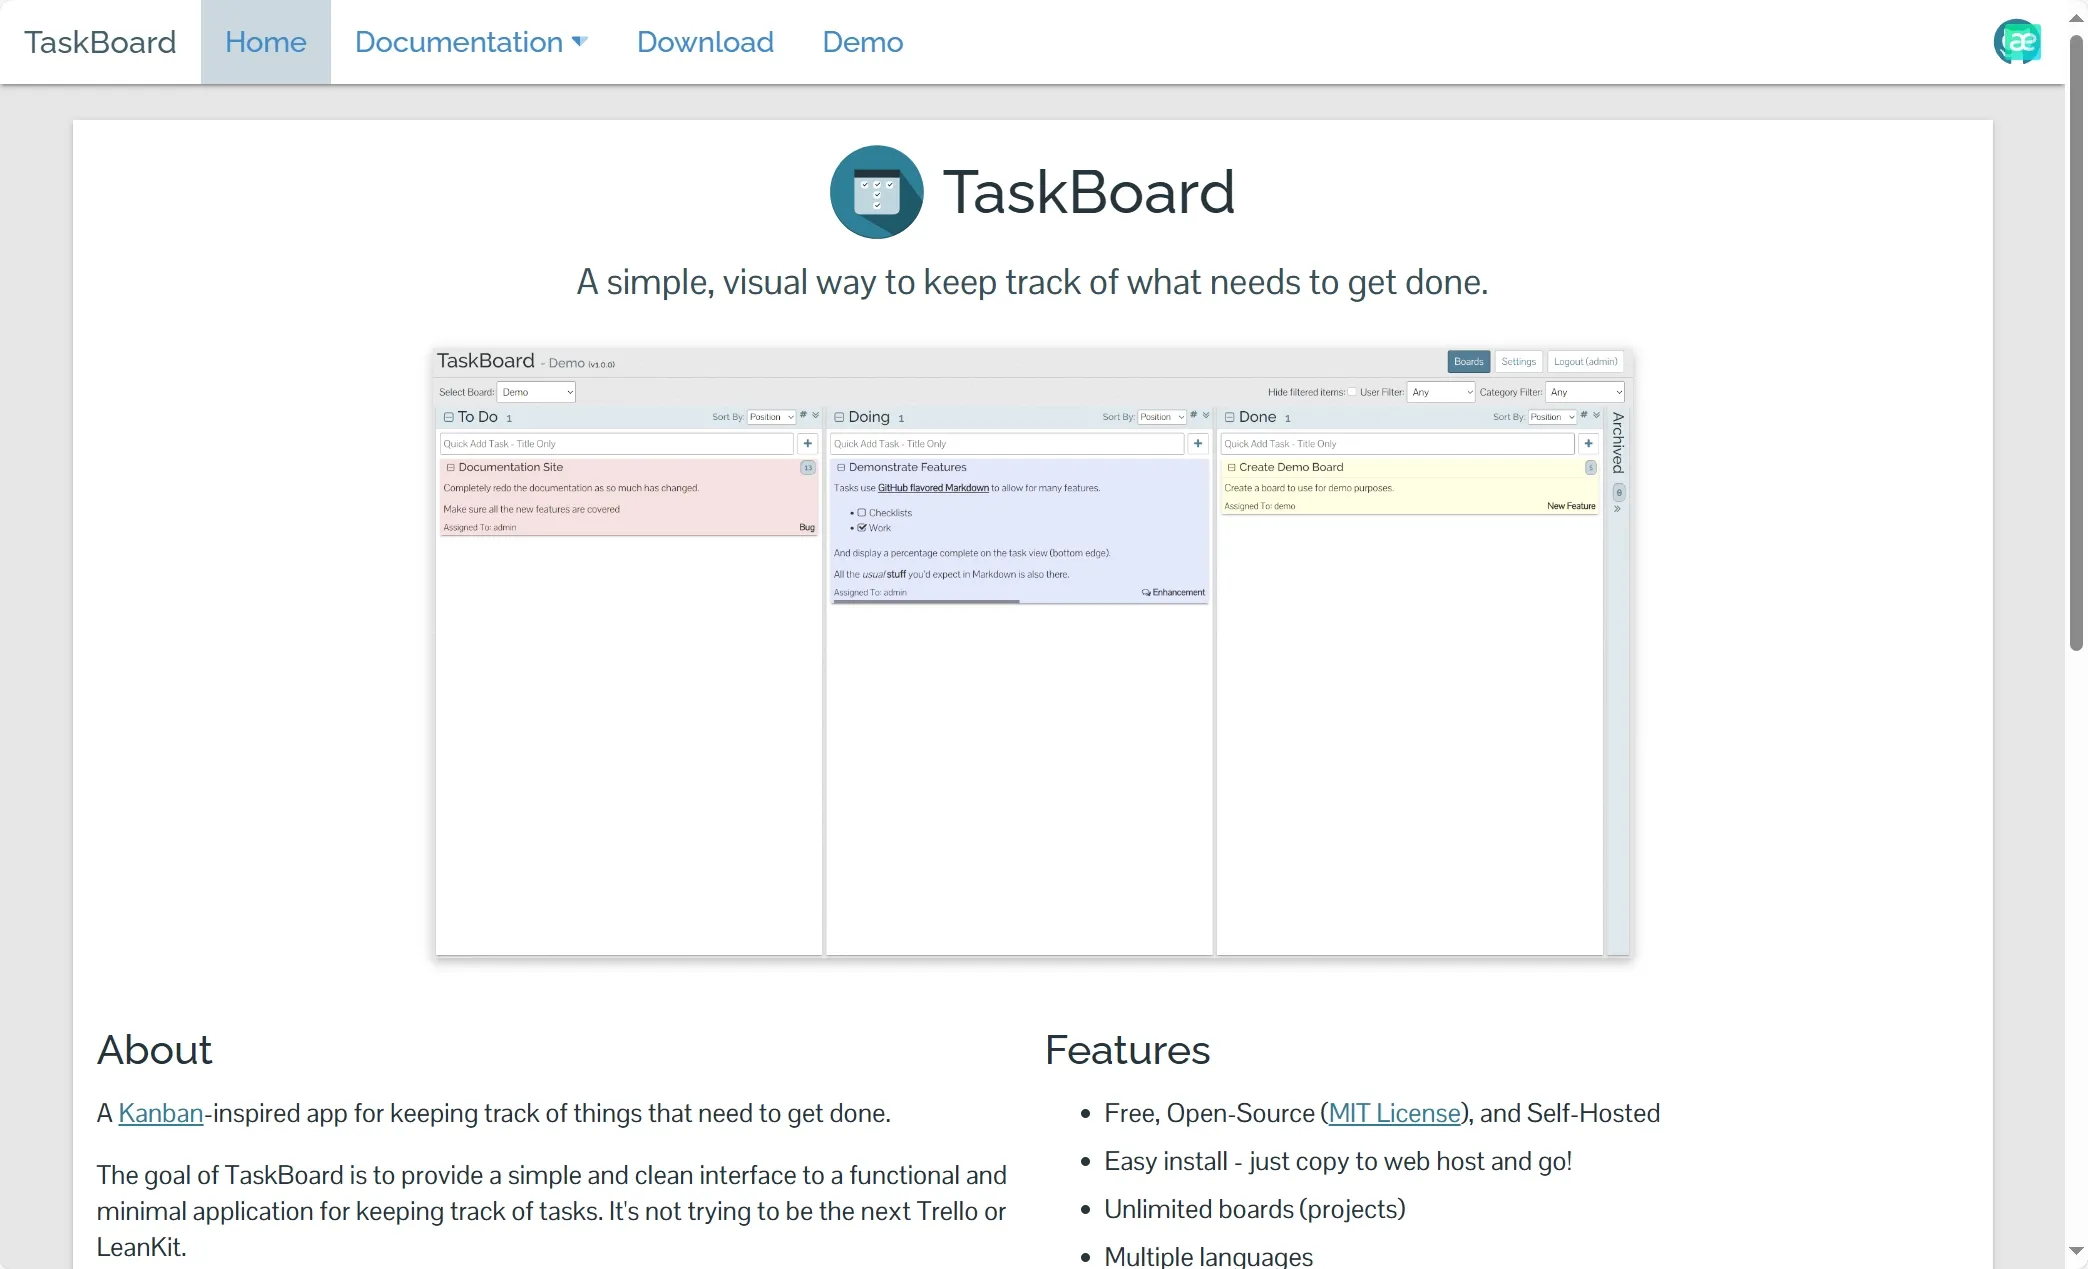Click the New Feature category label
The height and width of the screenshot is (1269, 2088).
[1571, 506]
